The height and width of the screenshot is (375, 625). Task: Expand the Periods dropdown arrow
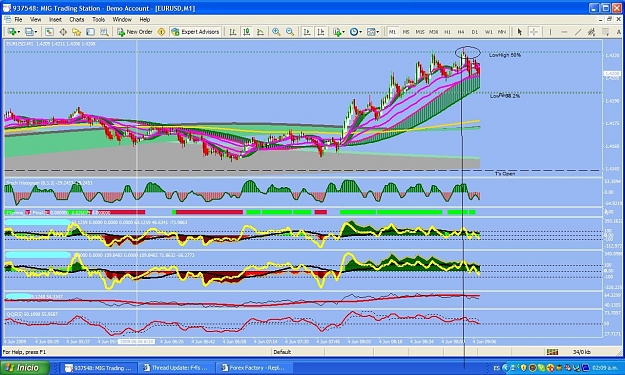point(360,32)
